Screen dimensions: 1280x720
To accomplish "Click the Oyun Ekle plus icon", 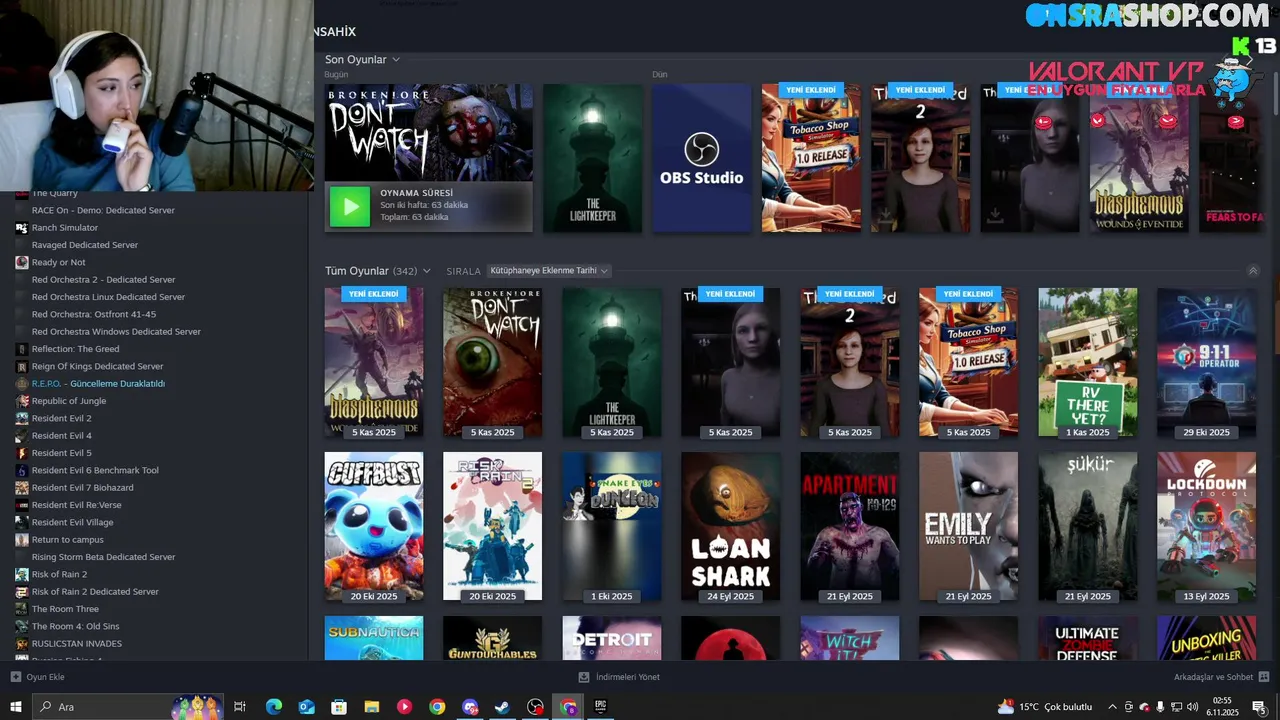I will pos(16,677).
